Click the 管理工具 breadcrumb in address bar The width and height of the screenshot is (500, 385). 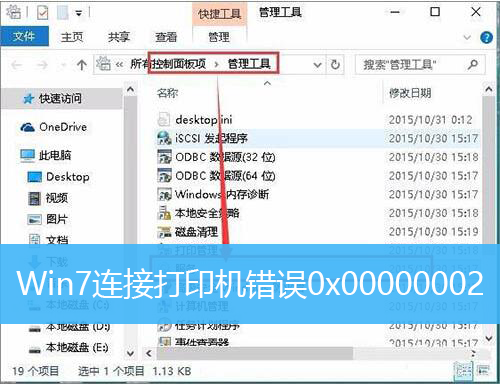(x=249, y=64)
